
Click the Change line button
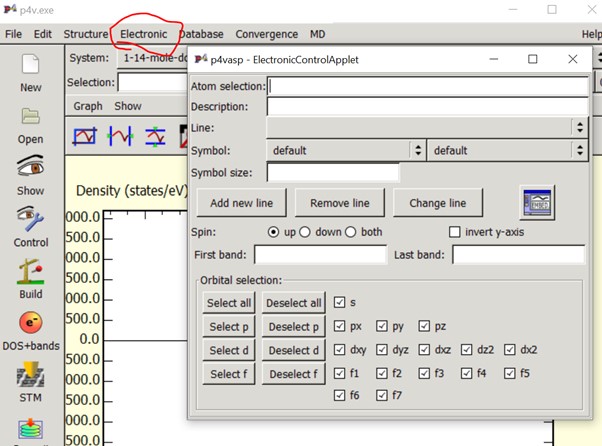(x=438, y=203)
